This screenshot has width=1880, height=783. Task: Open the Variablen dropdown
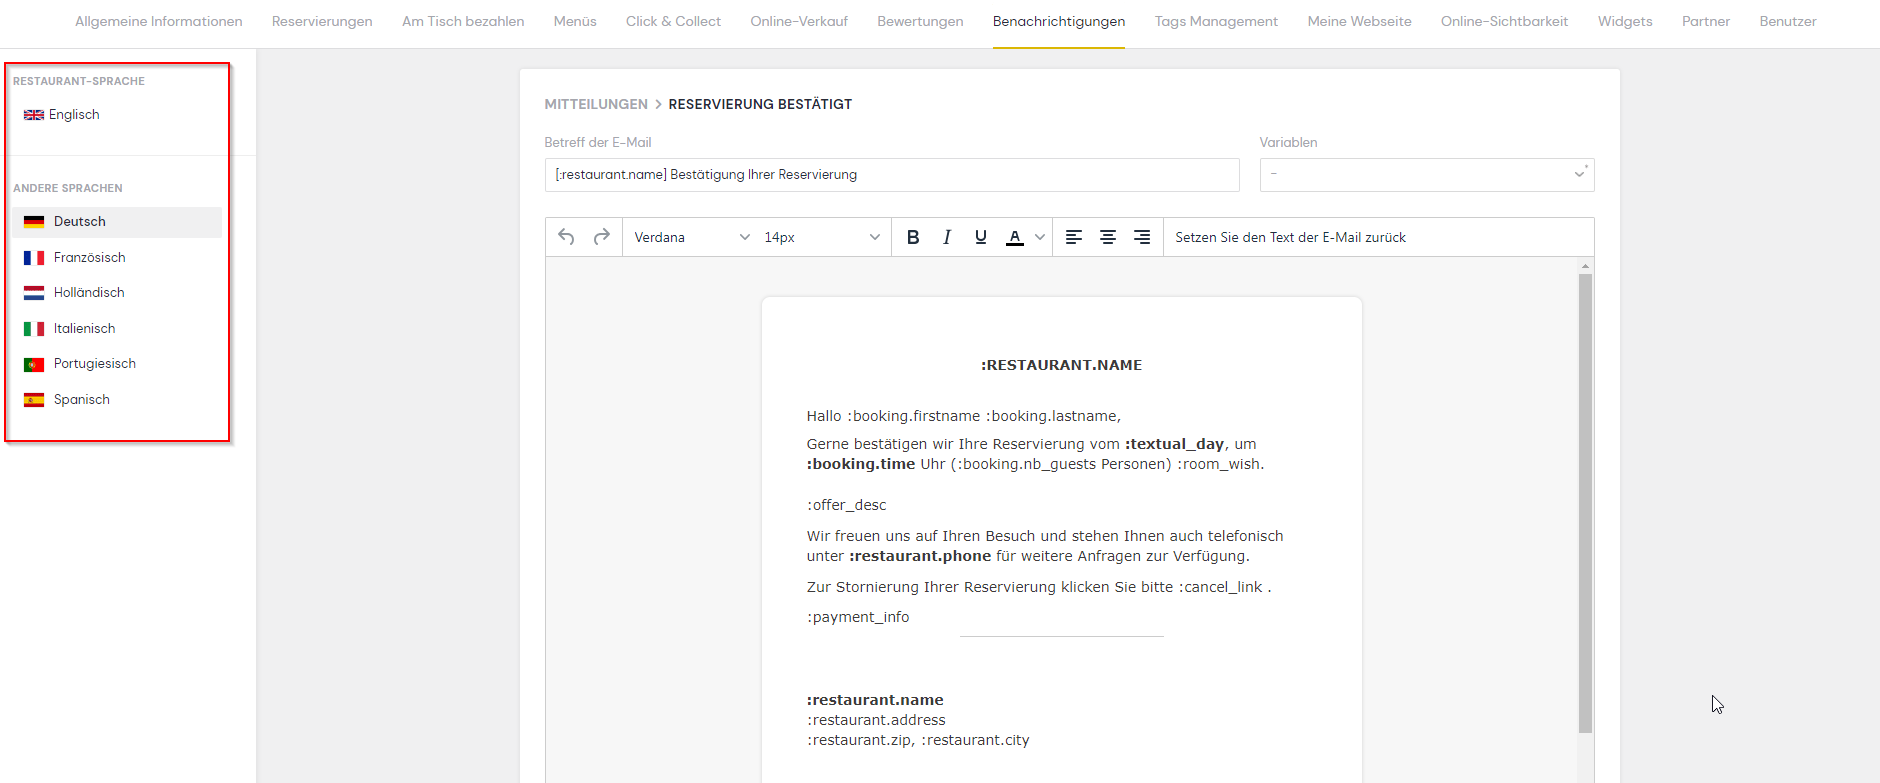pos(1427,174)
